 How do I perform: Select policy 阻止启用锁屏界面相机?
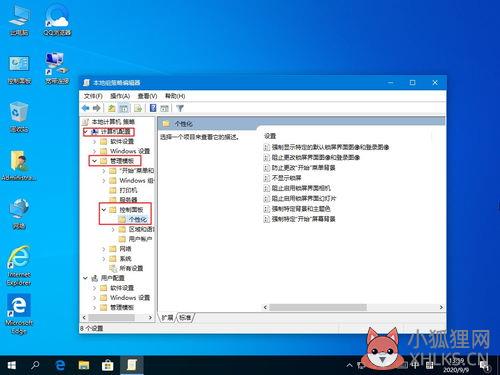[x=297, y=188]
